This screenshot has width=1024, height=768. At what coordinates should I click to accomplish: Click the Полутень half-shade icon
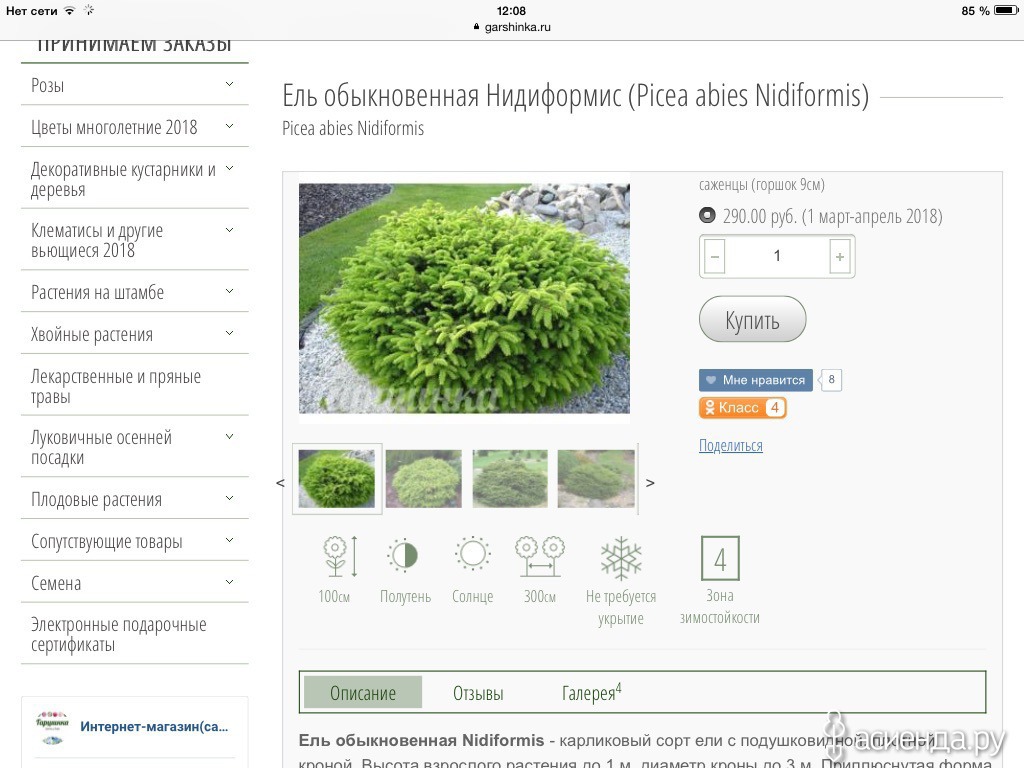pos(404,556)
